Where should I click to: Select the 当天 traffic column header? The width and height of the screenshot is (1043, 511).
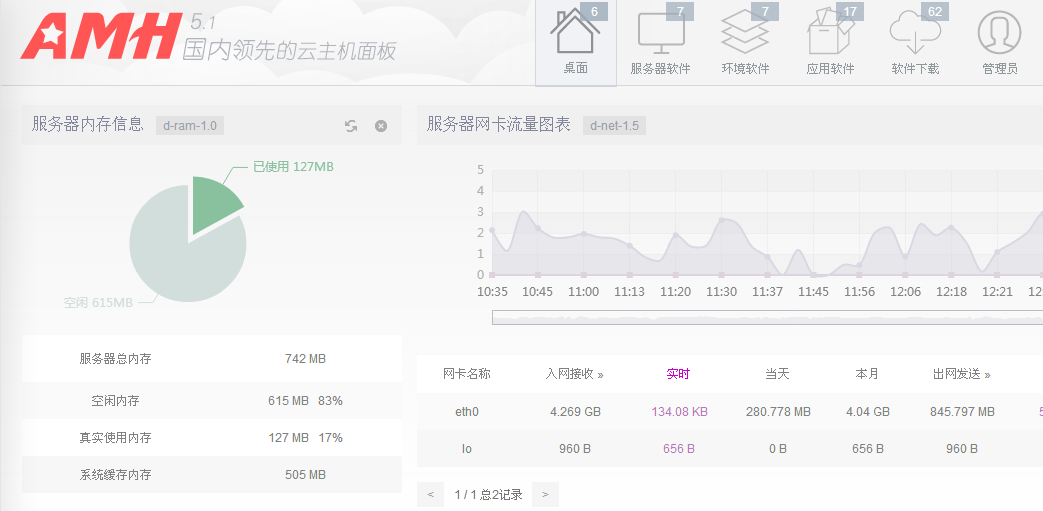pyautogui.click(x=777, y=374)
